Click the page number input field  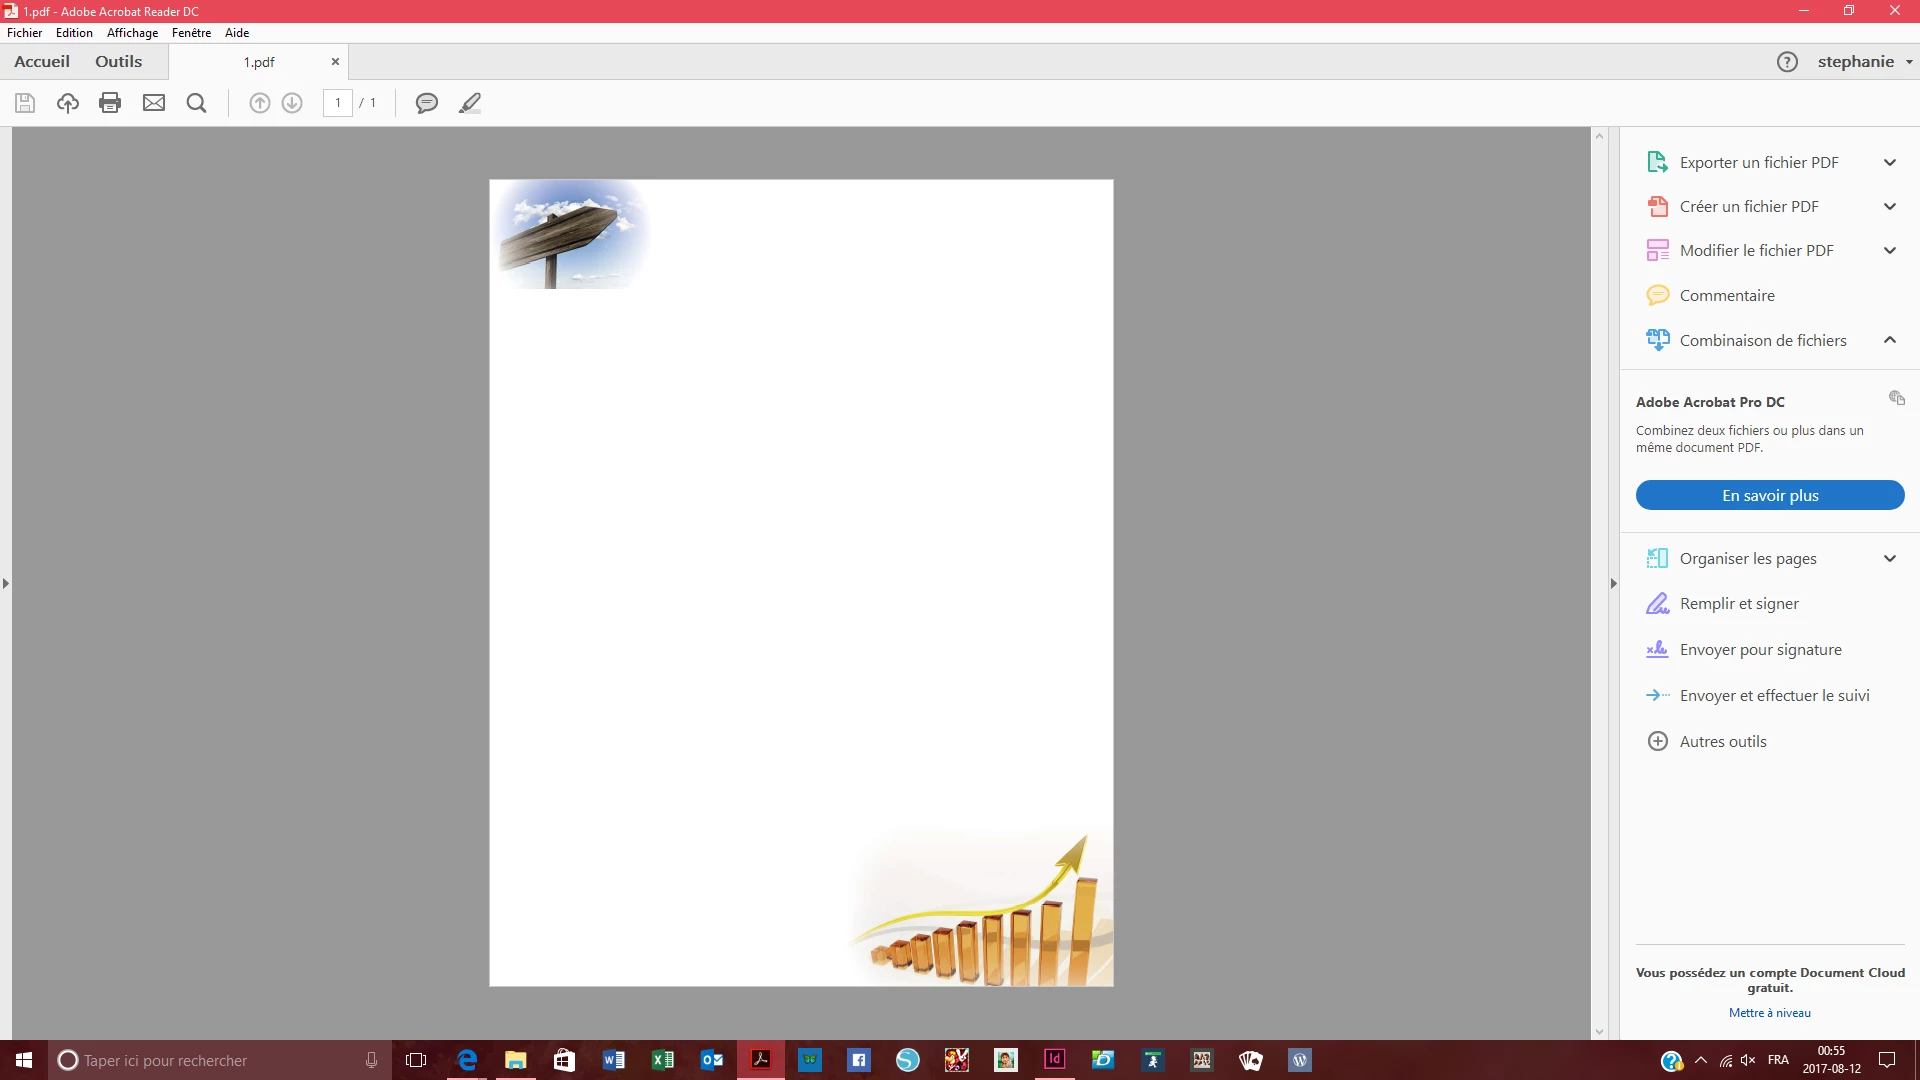pos(338,103)
